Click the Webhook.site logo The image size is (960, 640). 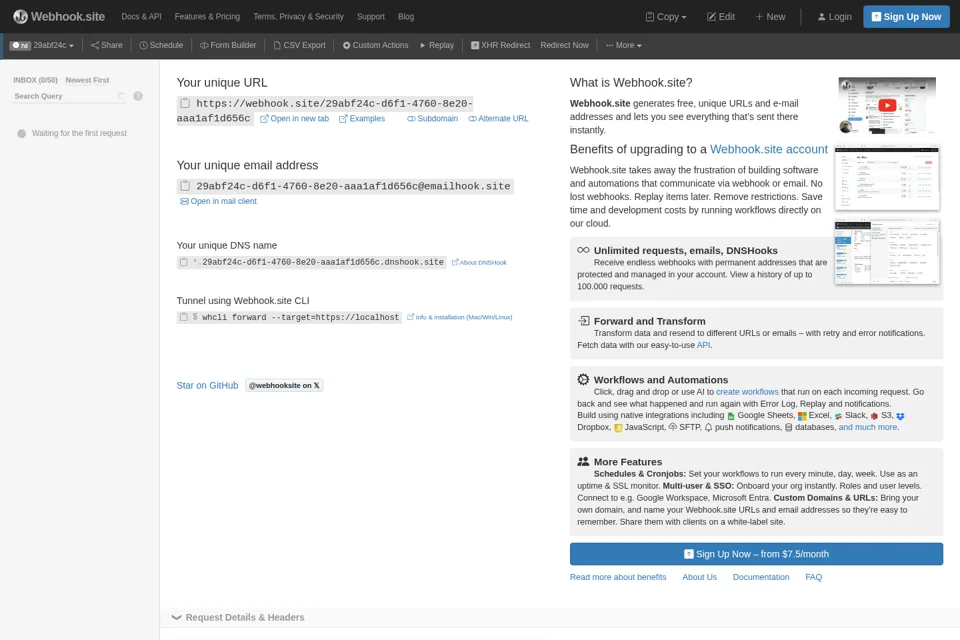(x=59, y=17)
